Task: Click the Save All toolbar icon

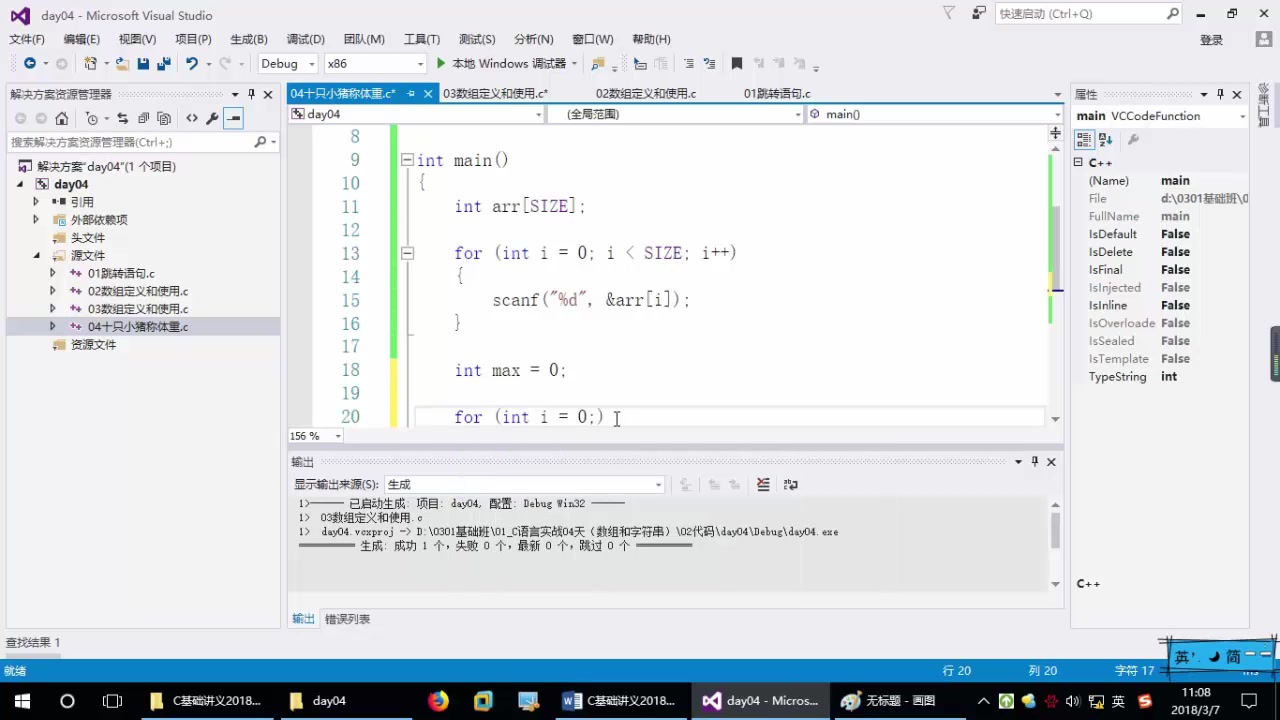Action: coord(164,63)
